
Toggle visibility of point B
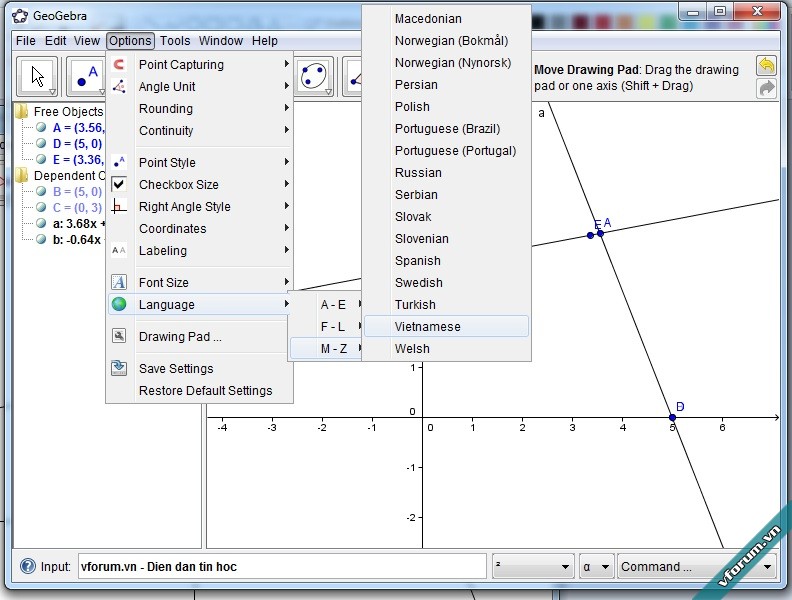tap(41, 191)
